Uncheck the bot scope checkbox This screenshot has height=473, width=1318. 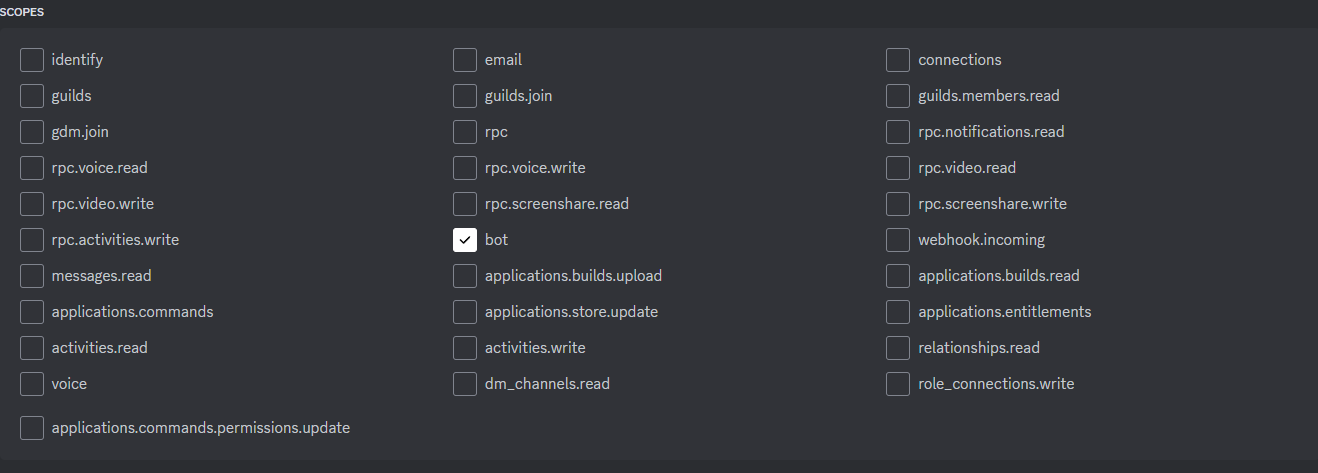[465, 240]
